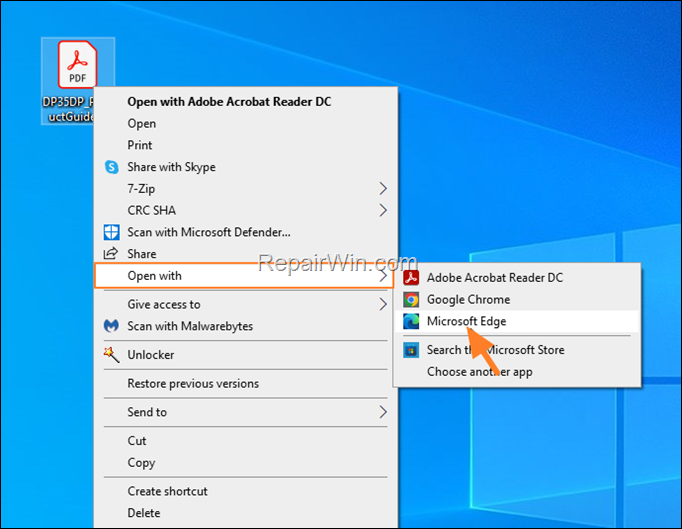Screen dimensions: 682x529
Task: Expand the Open with submenu arrow
Action: coord(383,276)
